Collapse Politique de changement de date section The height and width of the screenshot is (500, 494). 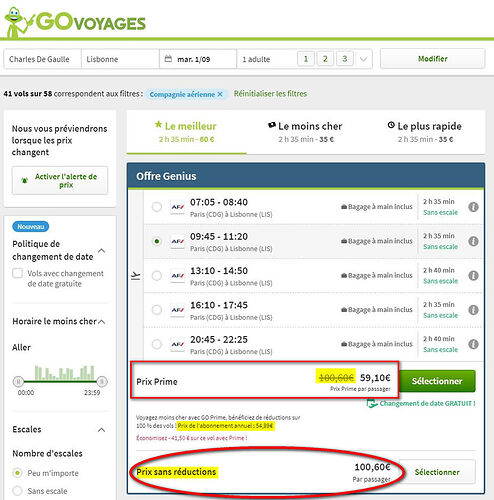tap(102, 251)
